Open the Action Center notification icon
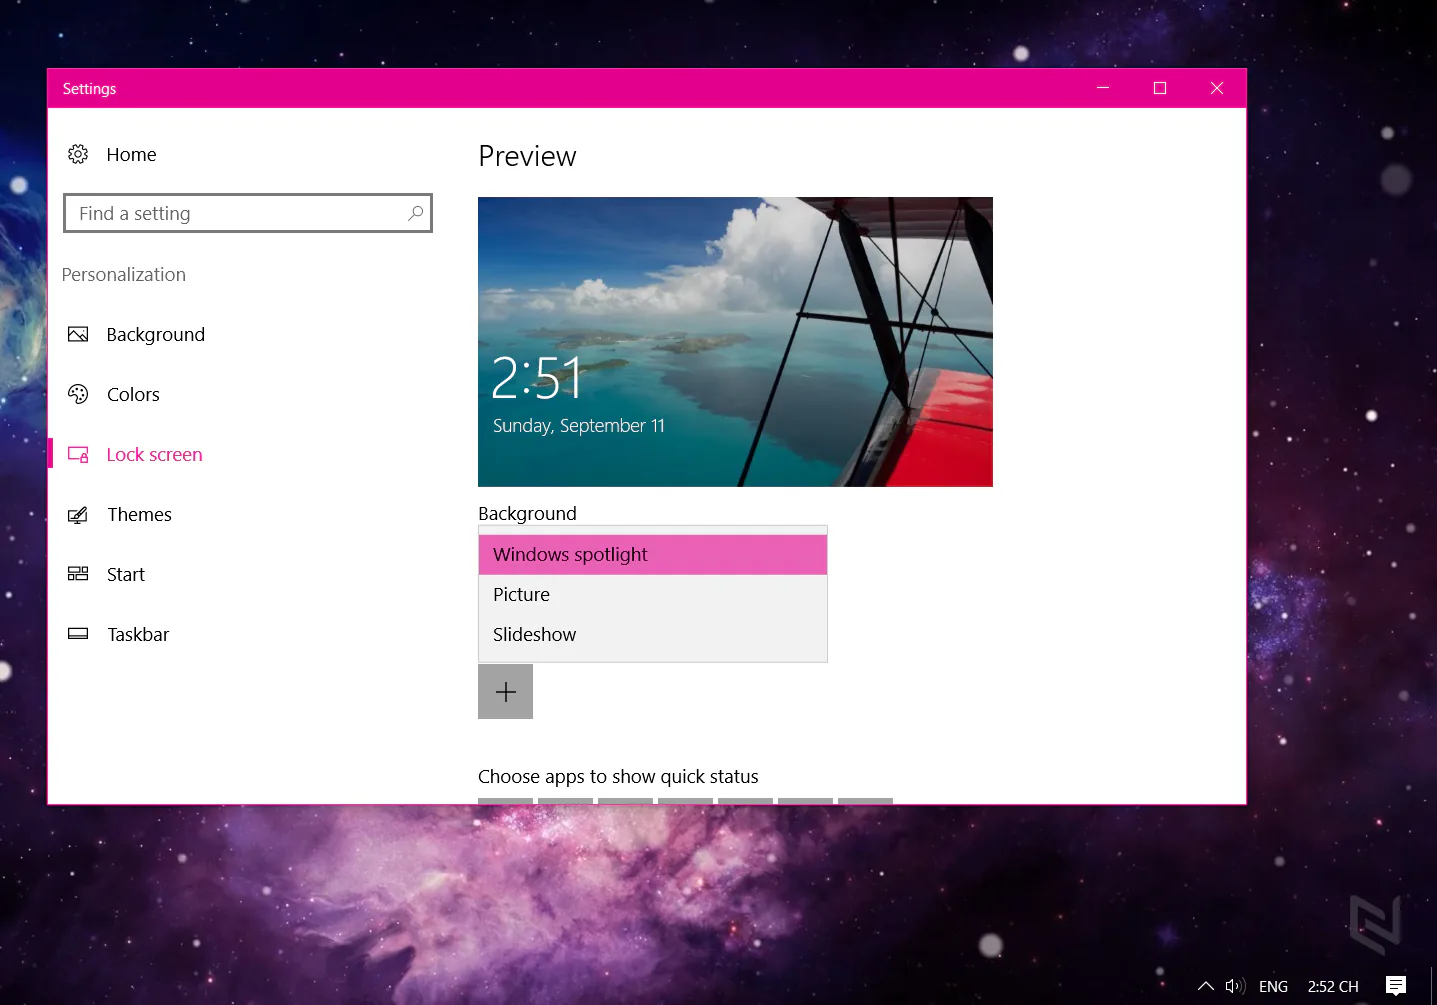Image resolution: width=1437 pixels, height=1005 pixels. (x=1396, y=986)
